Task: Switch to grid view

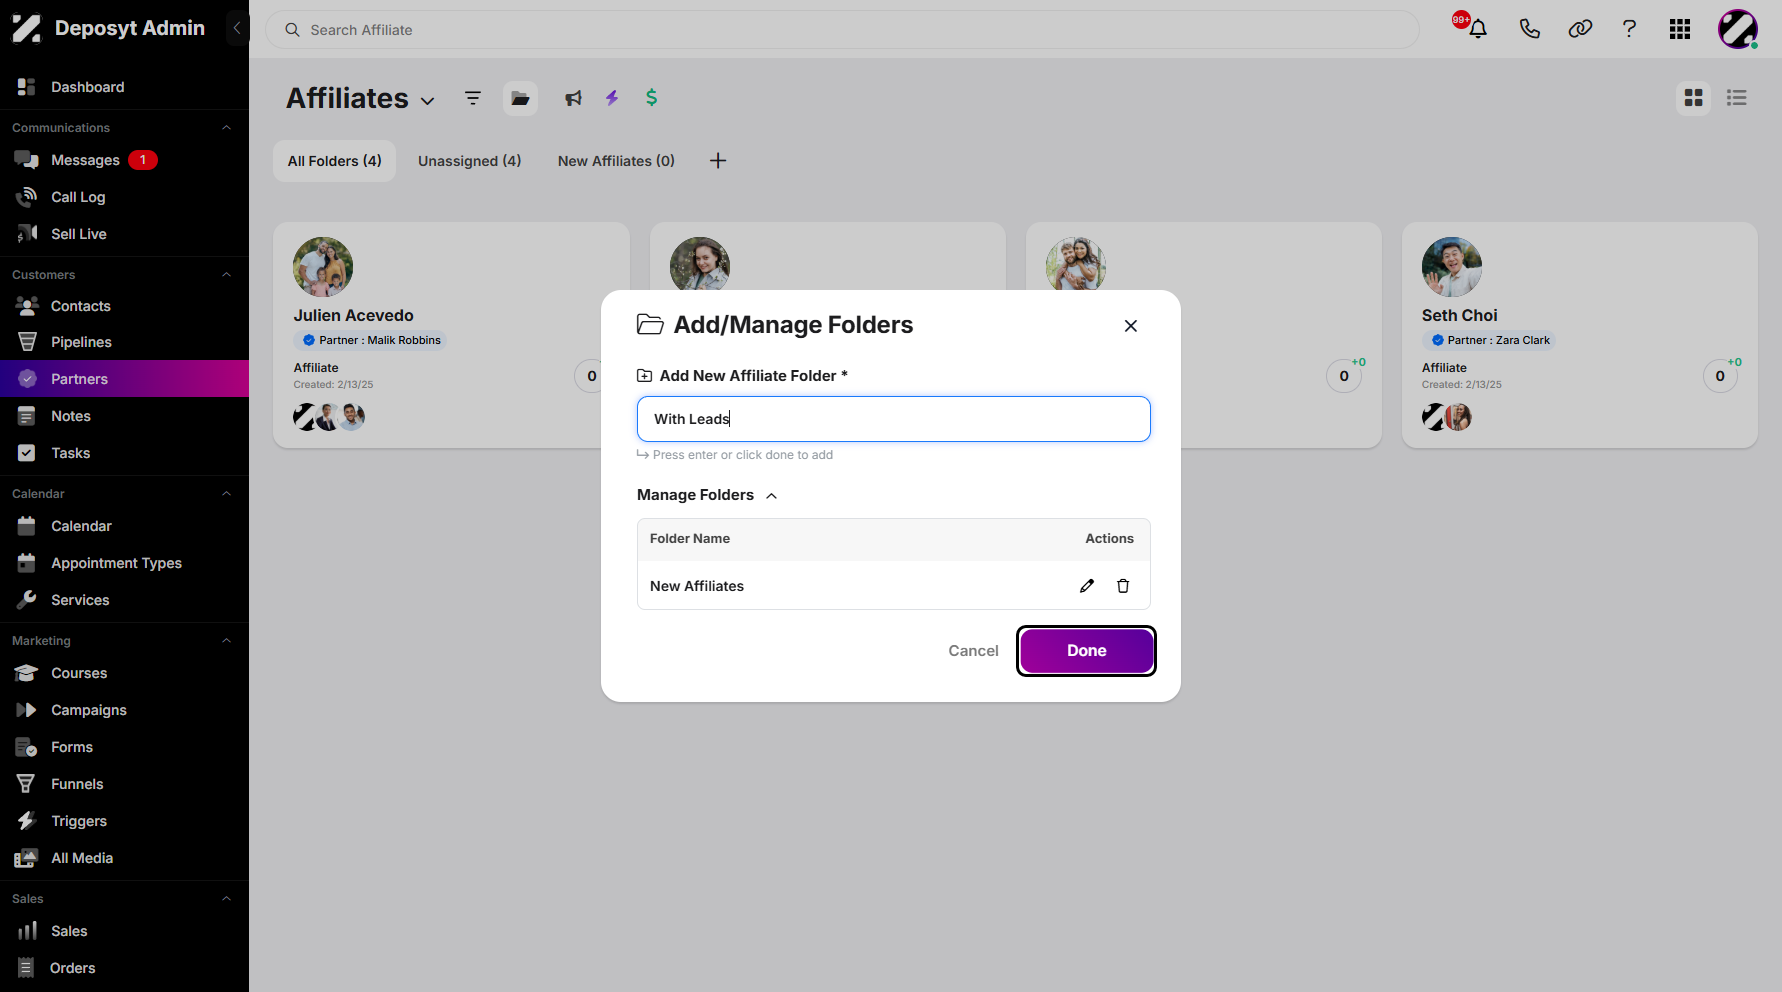Action: coord(1694,98)
